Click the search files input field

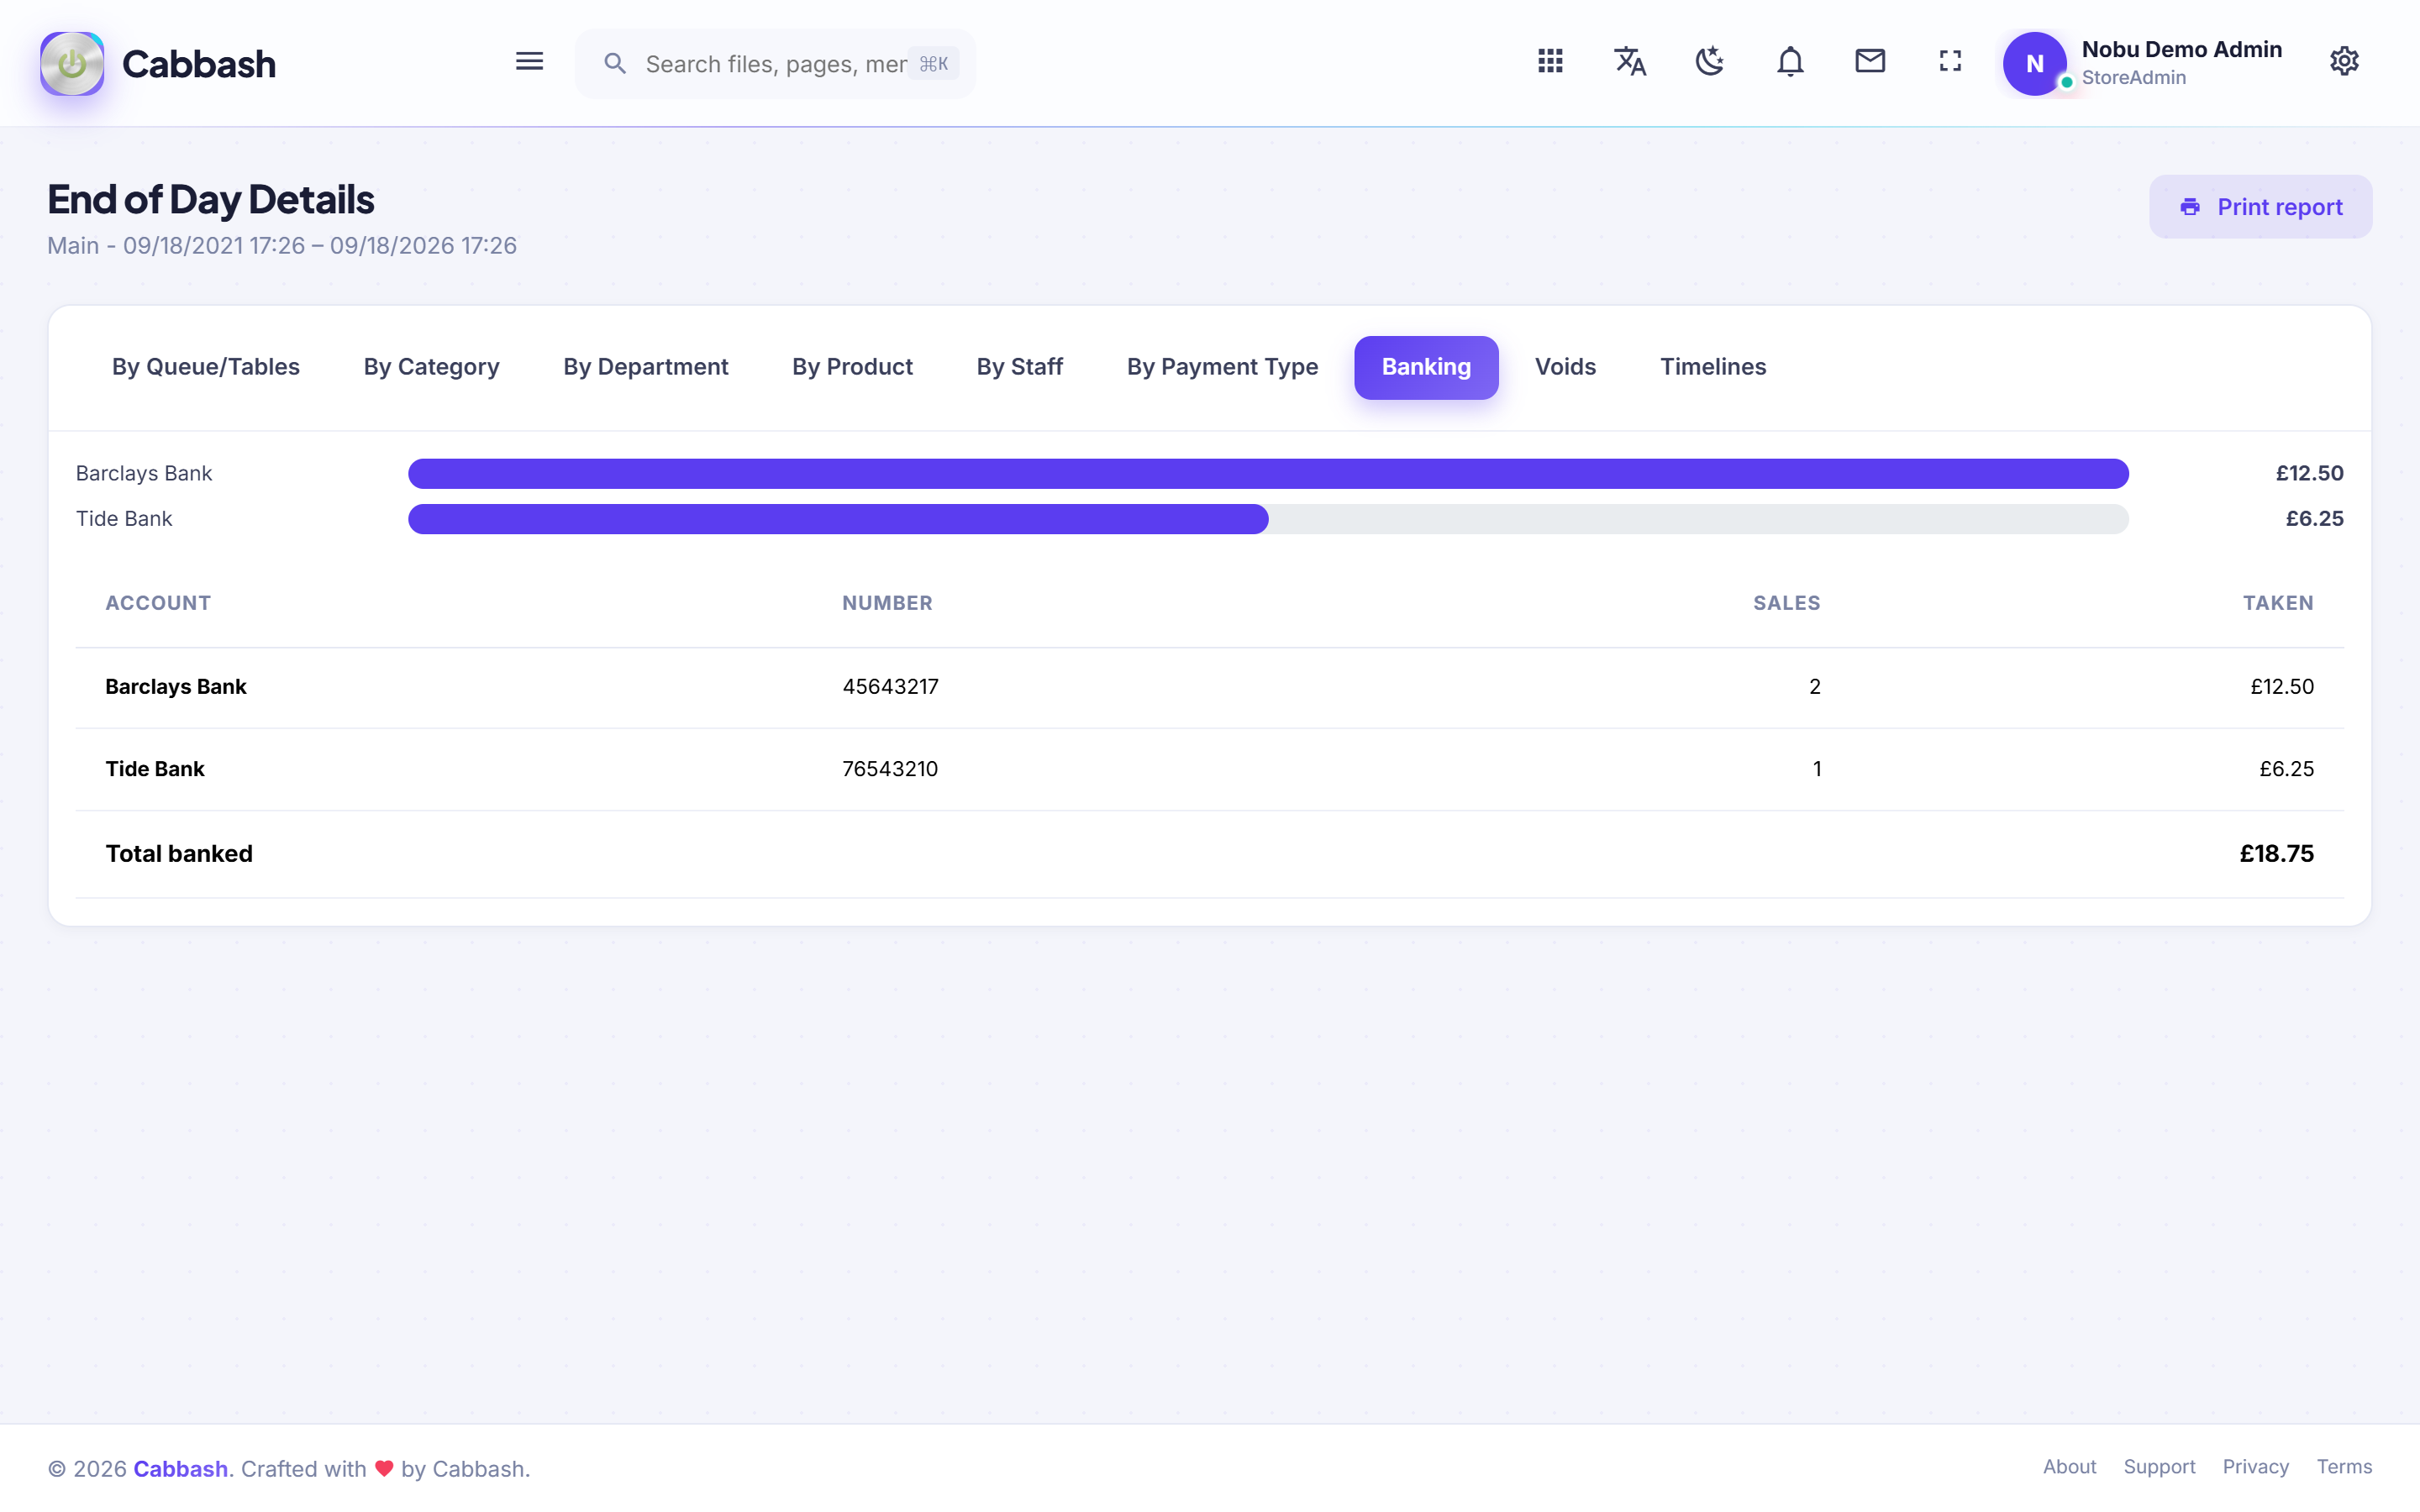[775, 64]
